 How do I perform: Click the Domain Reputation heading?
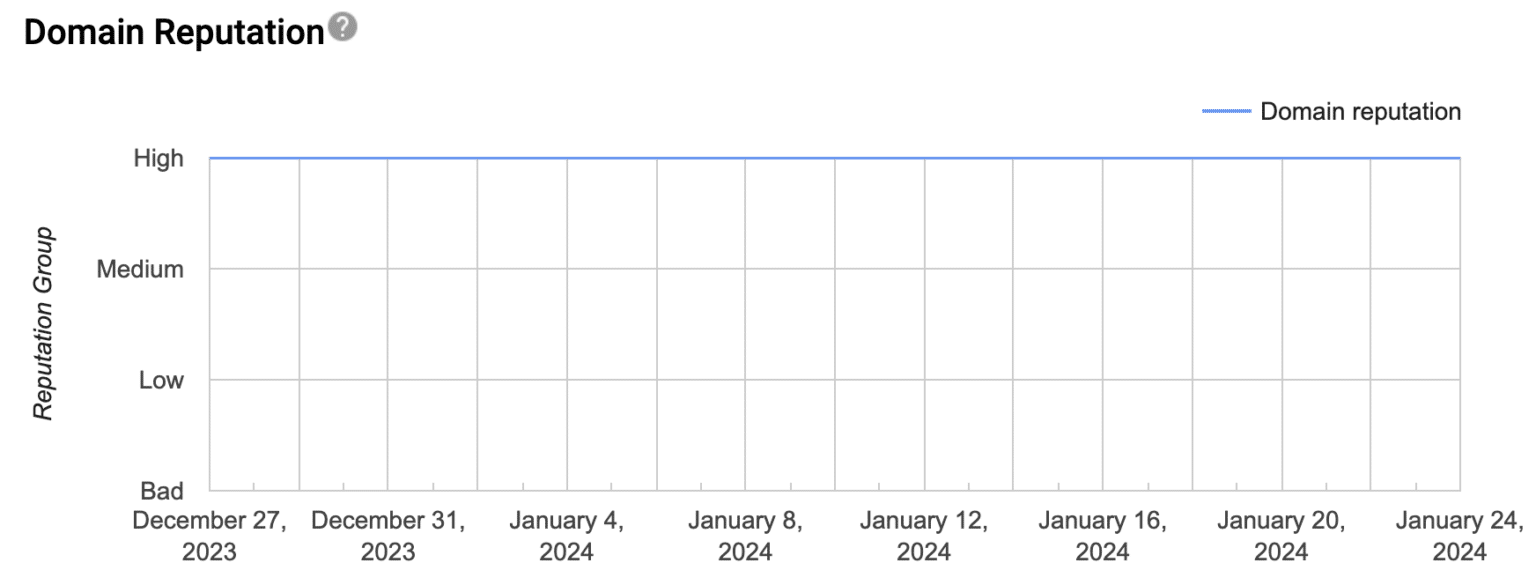(173, 32)
